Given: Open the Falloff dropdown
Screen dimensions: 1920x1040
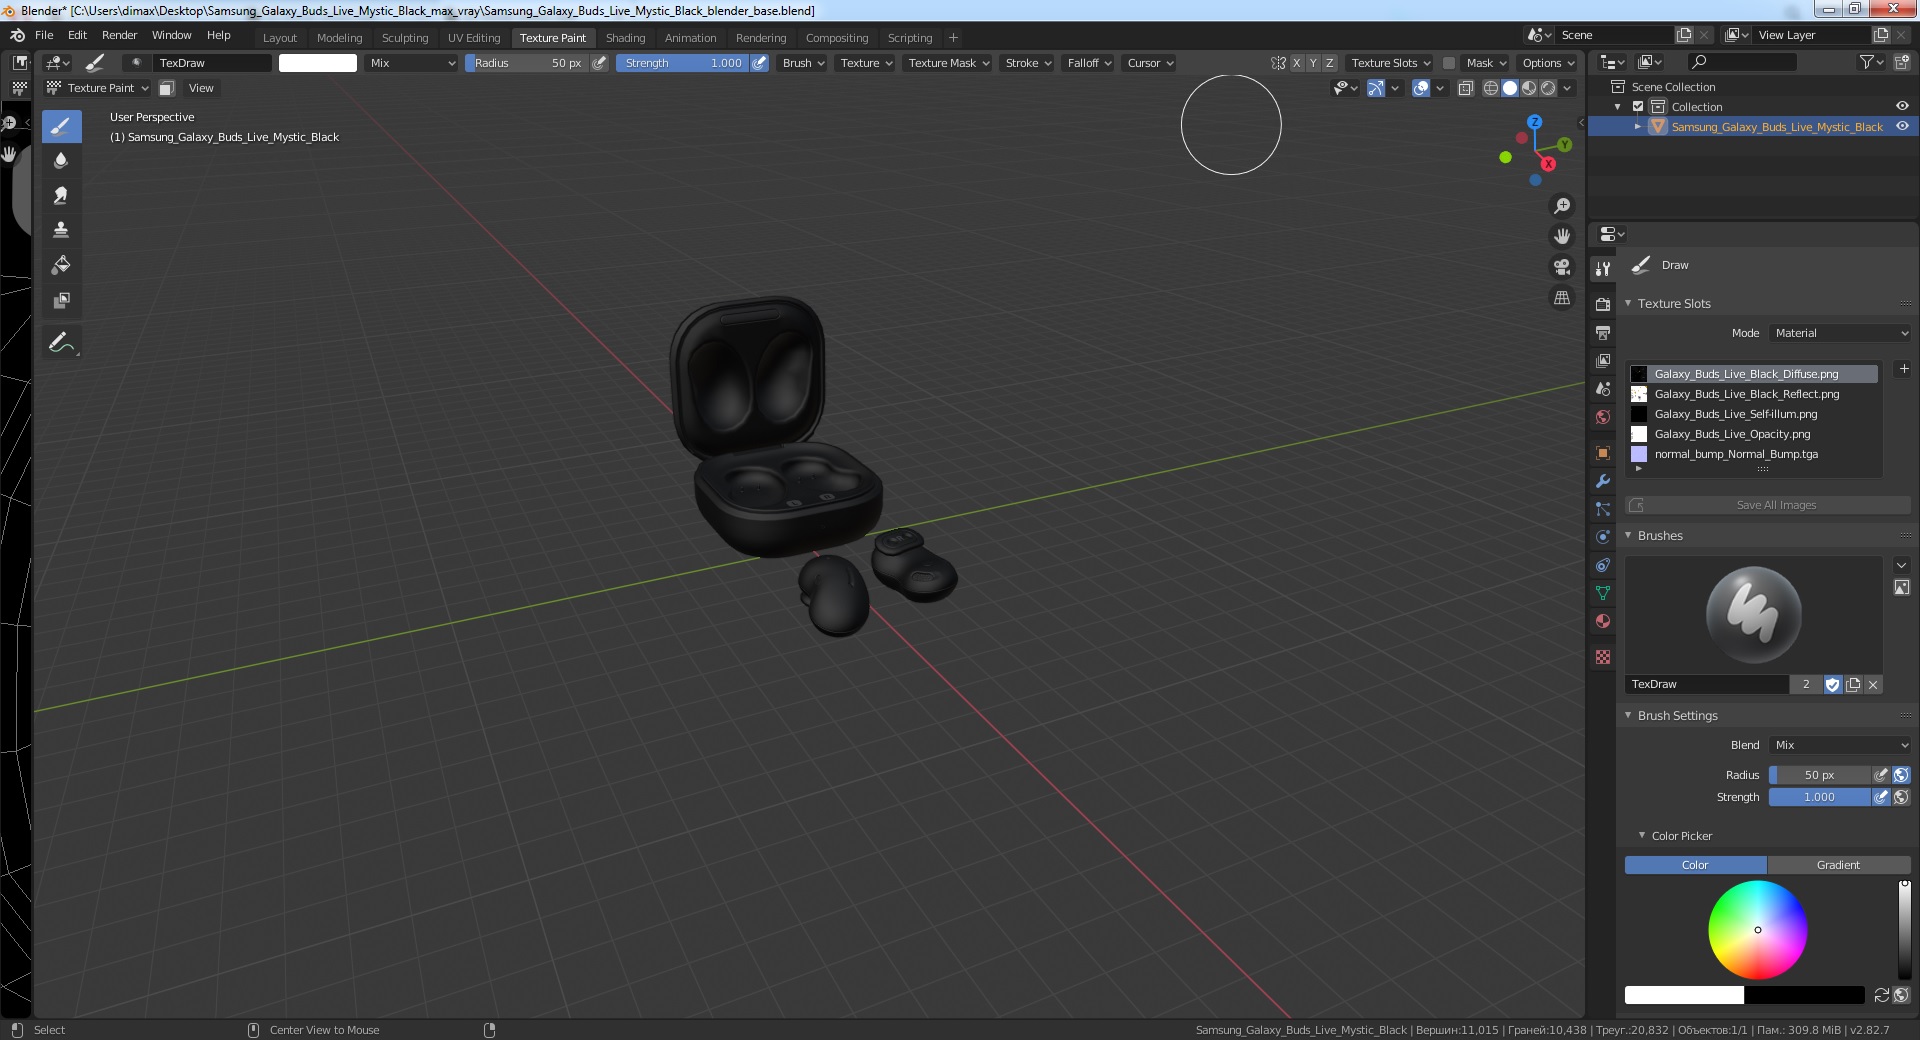Looking at the screenshot, I should tap(1089, 63).
